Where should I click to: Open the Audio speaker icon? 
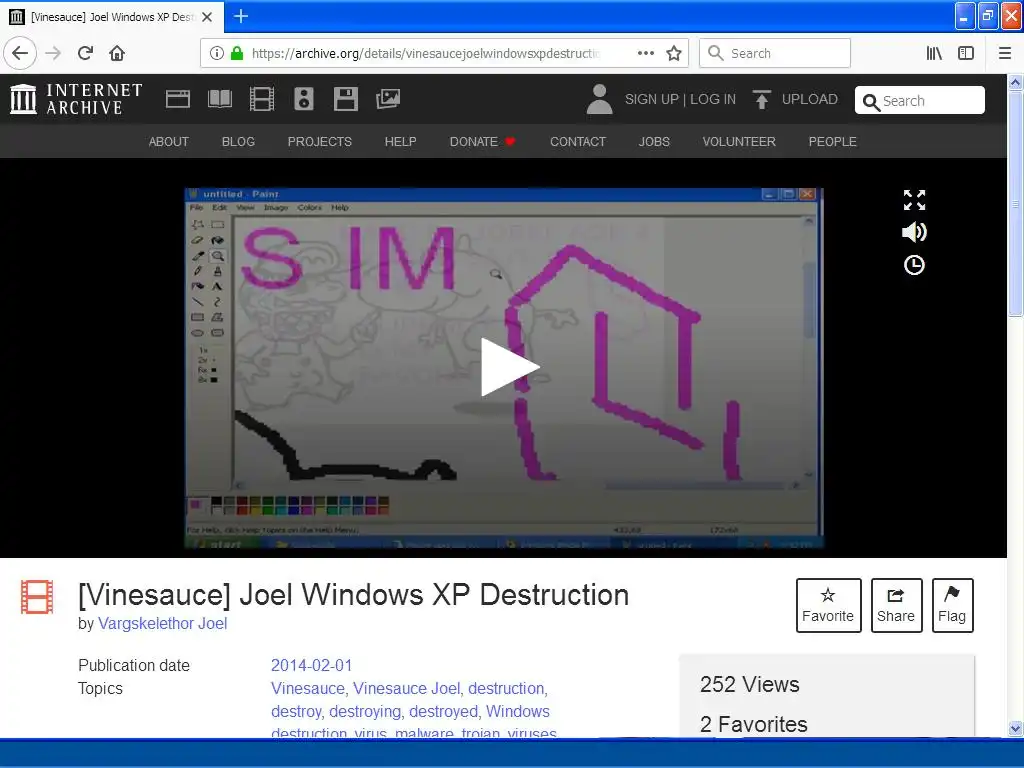(x=304, y=99)
